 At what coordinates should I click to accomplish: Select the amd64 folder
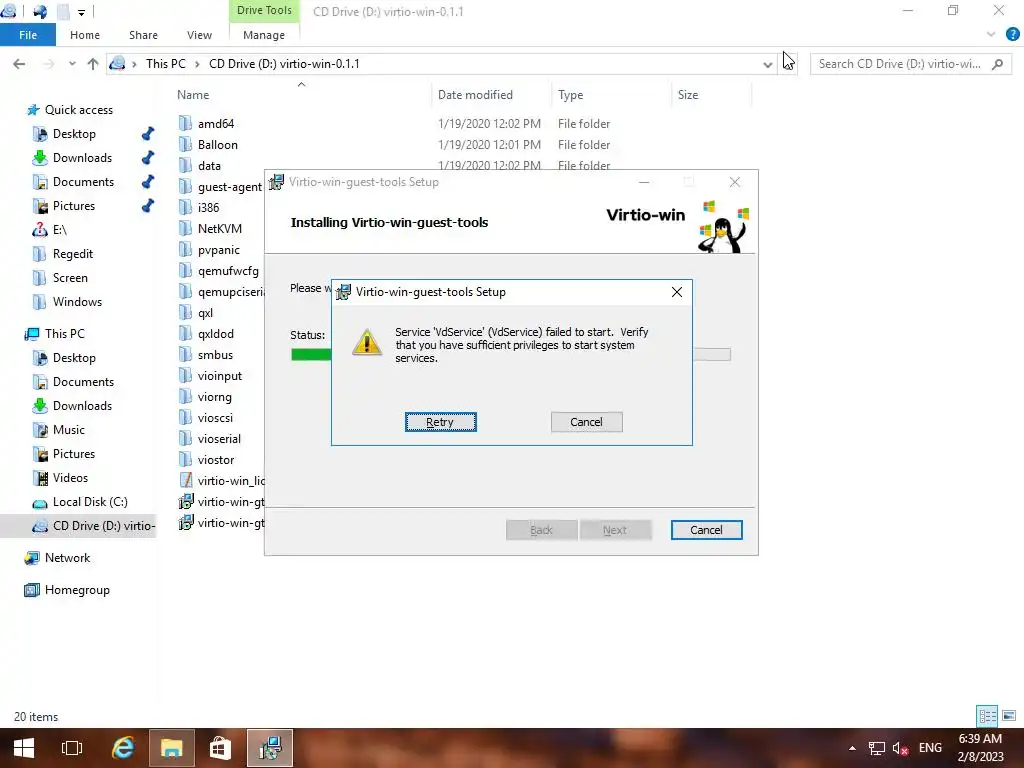[216, 123]
